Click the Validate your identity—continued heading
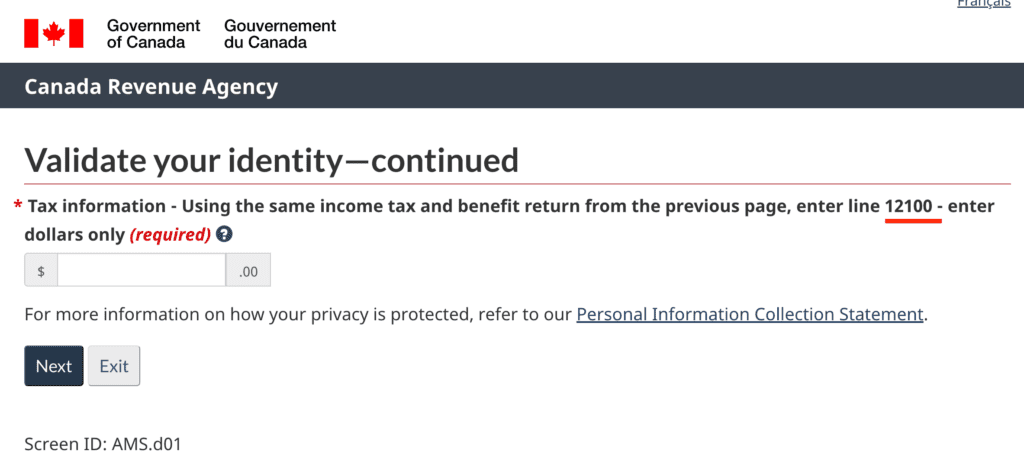 pos(272,160)
